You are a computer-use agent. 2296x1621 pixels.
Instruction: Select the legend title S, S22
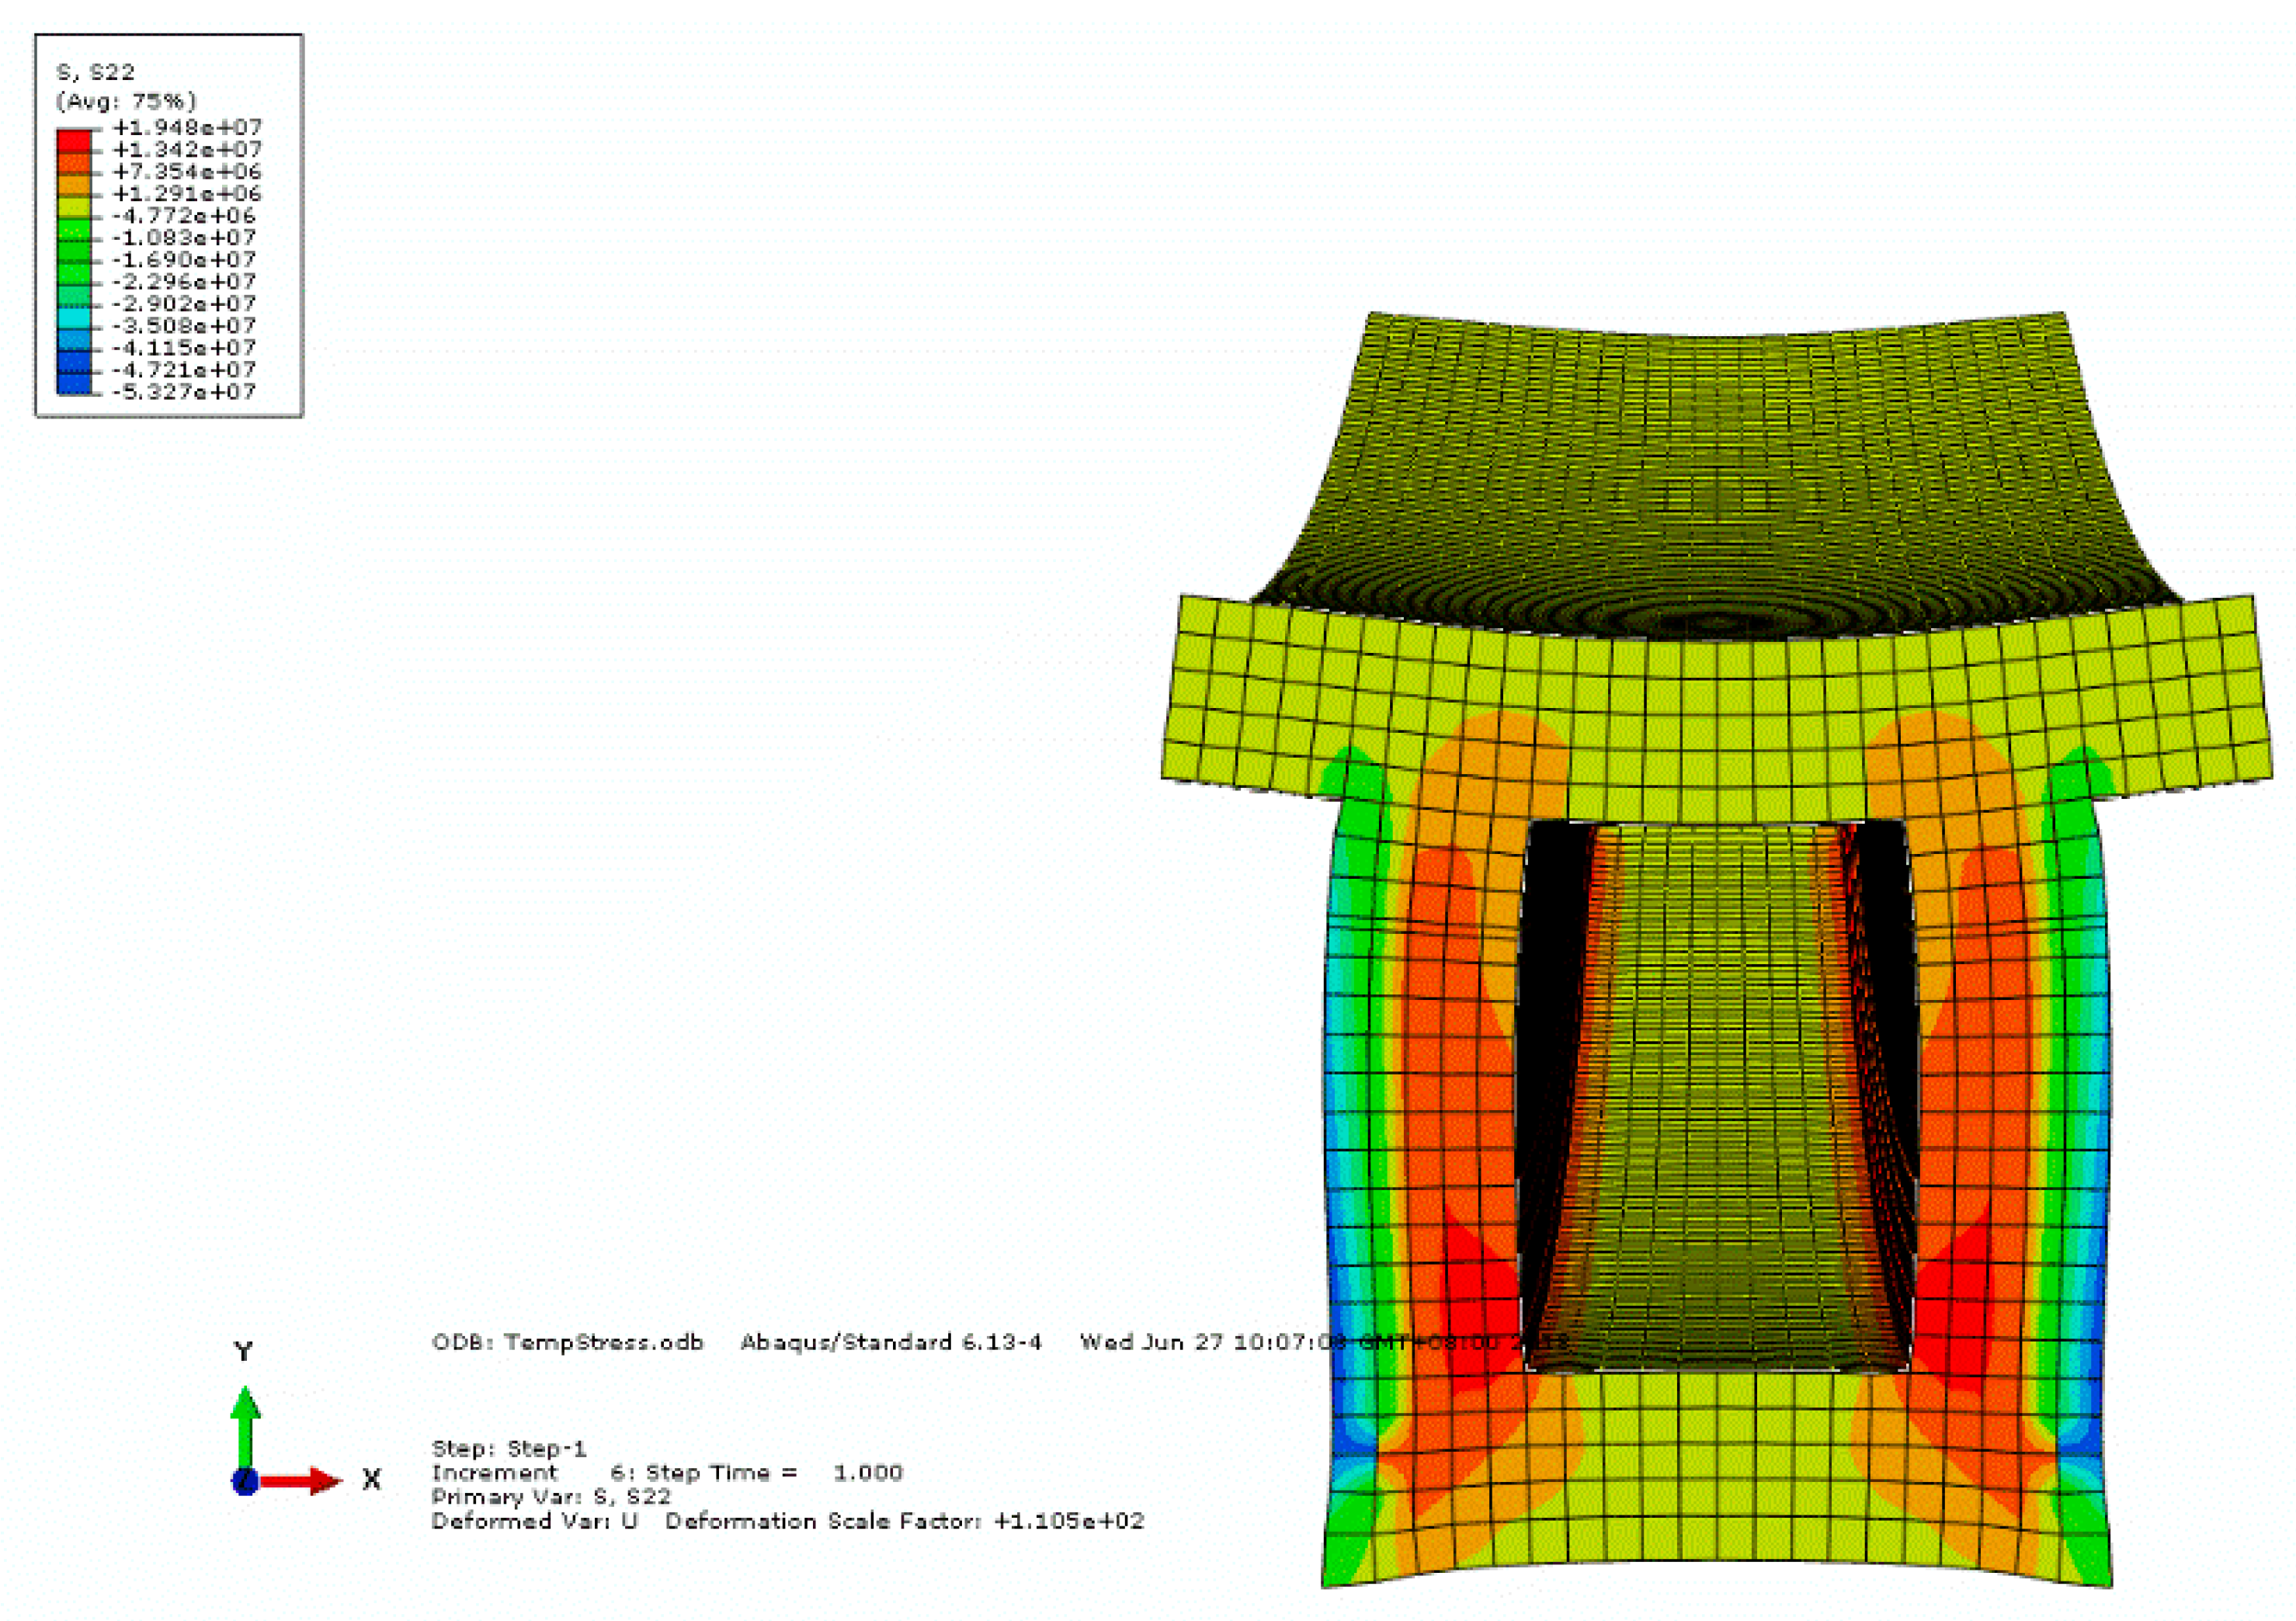point(95,72)
